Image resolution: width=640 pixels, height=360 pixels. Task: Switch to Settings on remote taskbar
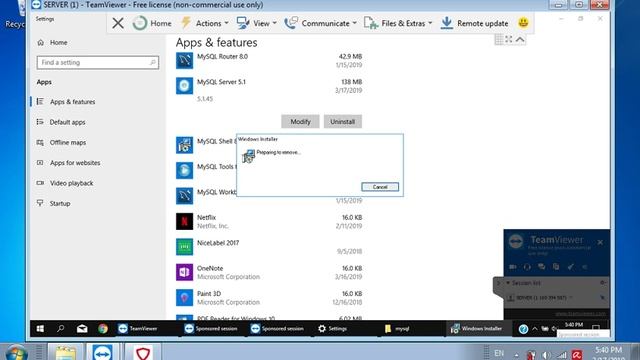pyautogui.click(x=333, y=329)
